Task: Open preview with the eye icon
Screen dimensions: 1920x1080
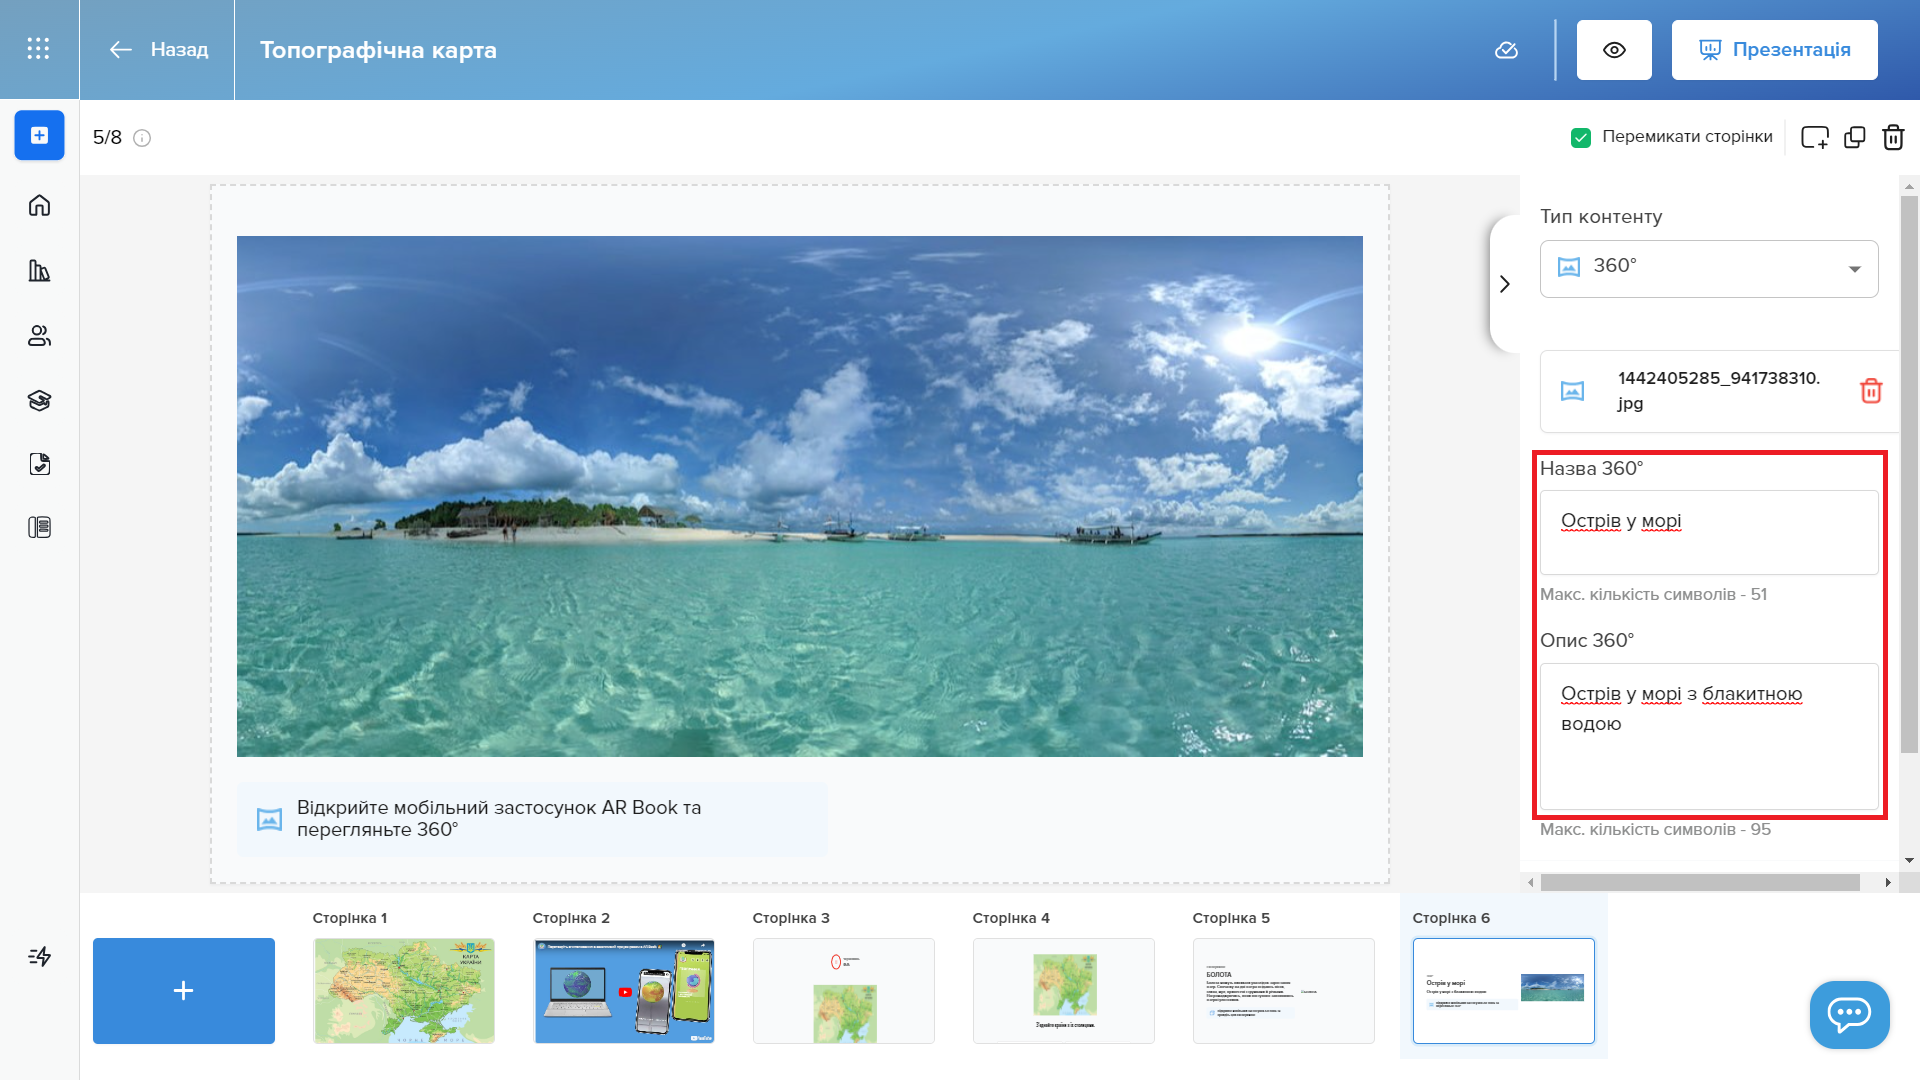Action: [1614, 50]
